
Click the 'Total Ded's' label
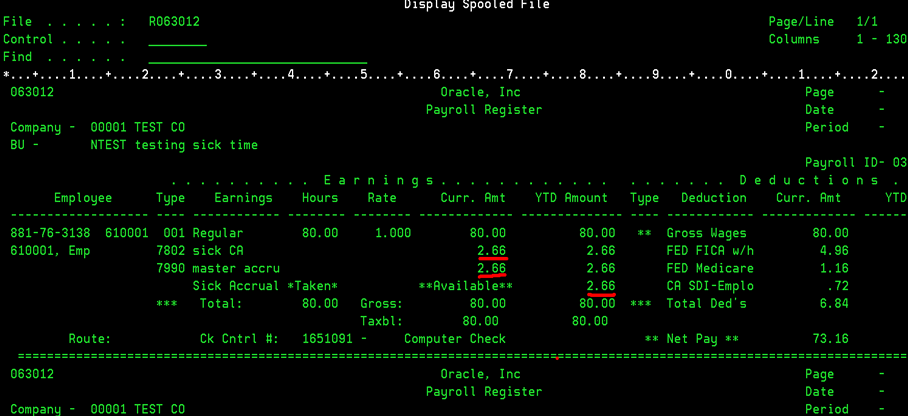[x=706, y=304]
